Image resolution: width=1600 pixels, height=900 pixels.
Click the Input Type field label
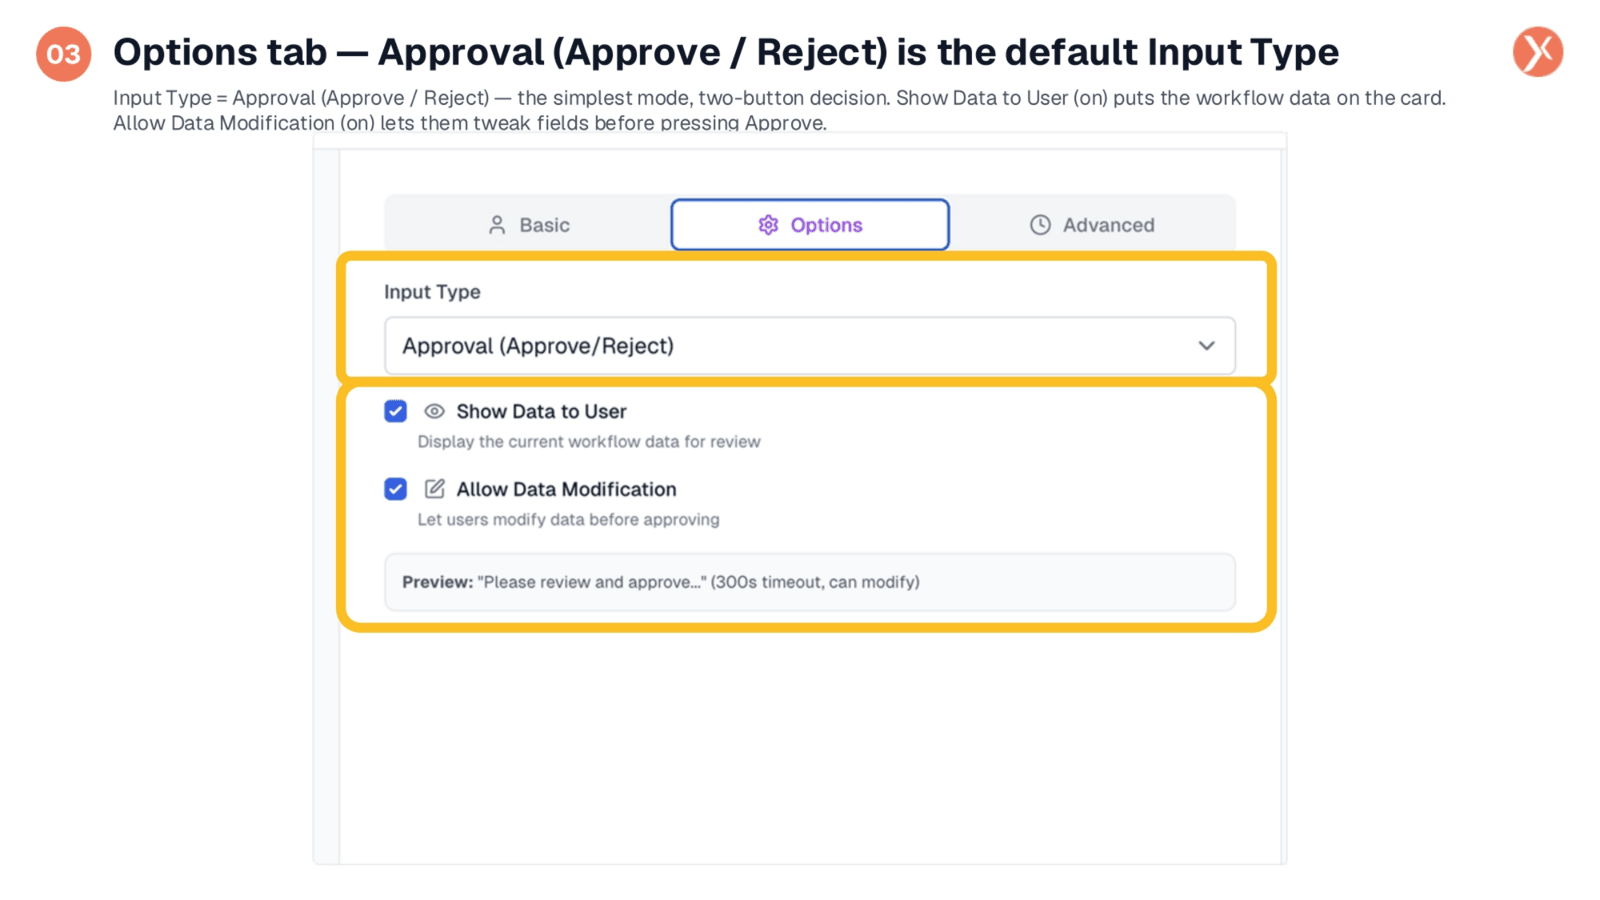click(432, 292)
